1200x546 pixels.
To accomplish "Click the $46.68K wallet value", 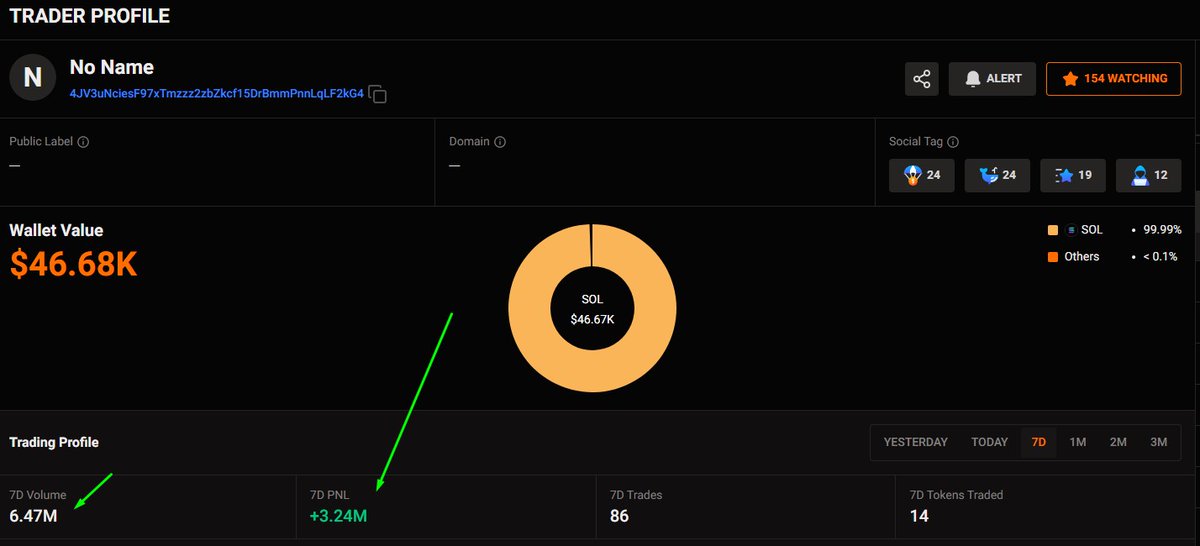I will 73,264.
